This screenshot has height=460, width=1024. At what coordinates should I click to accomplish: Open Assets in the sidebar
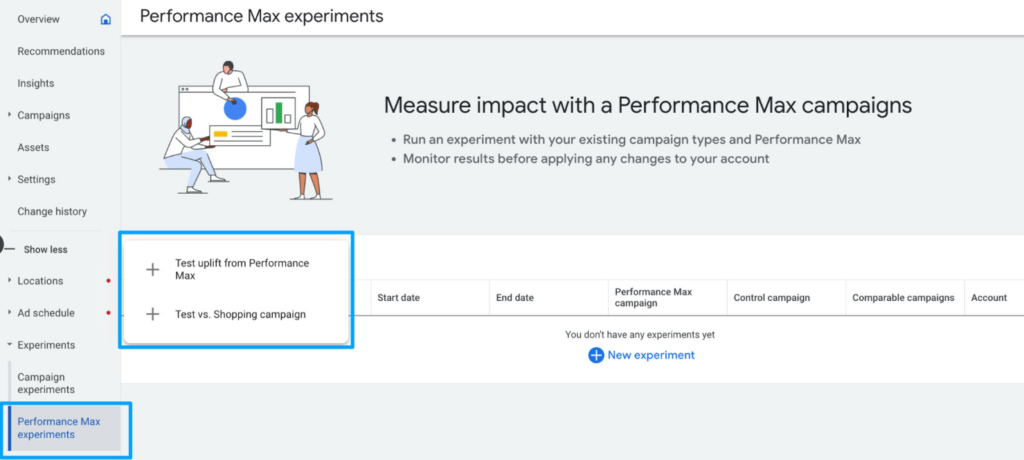[33, 147]
